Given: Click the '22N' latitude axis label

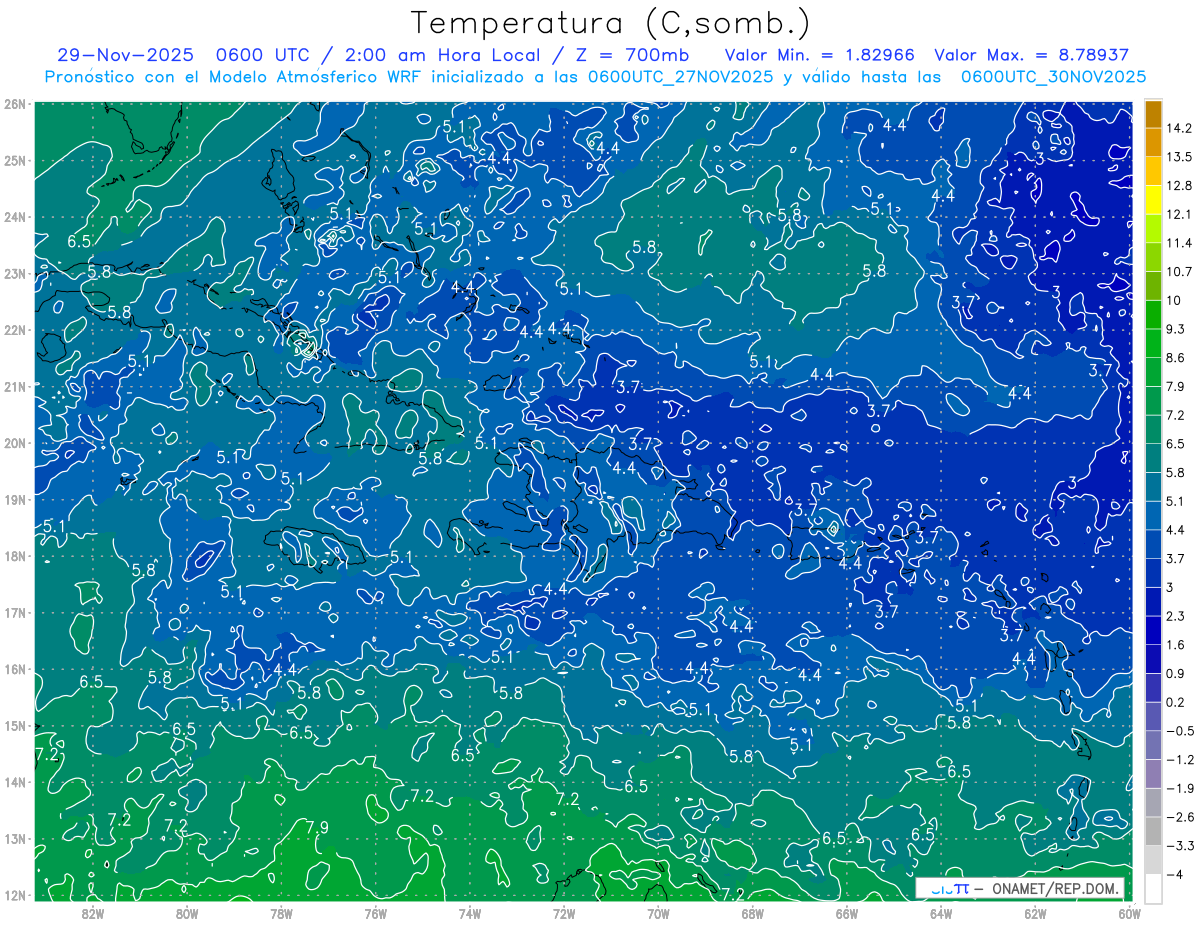Looking at the screenshot, I should click(15, 330).
